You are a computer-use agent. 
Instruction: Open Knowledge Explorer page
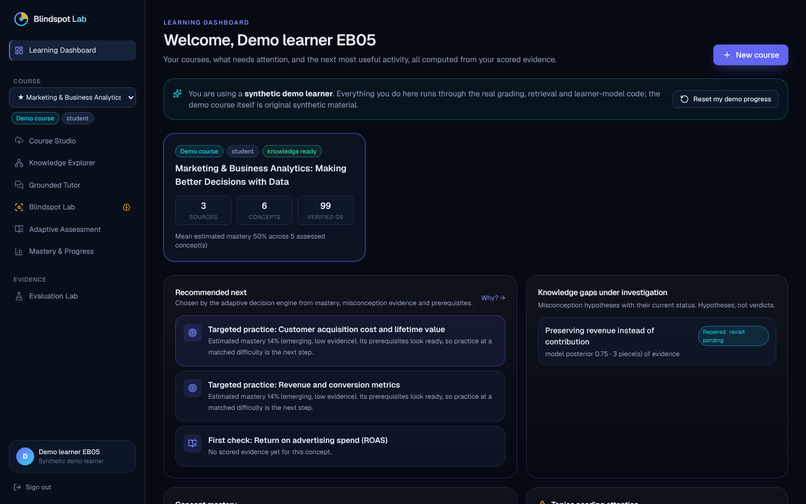coord(72,163)
